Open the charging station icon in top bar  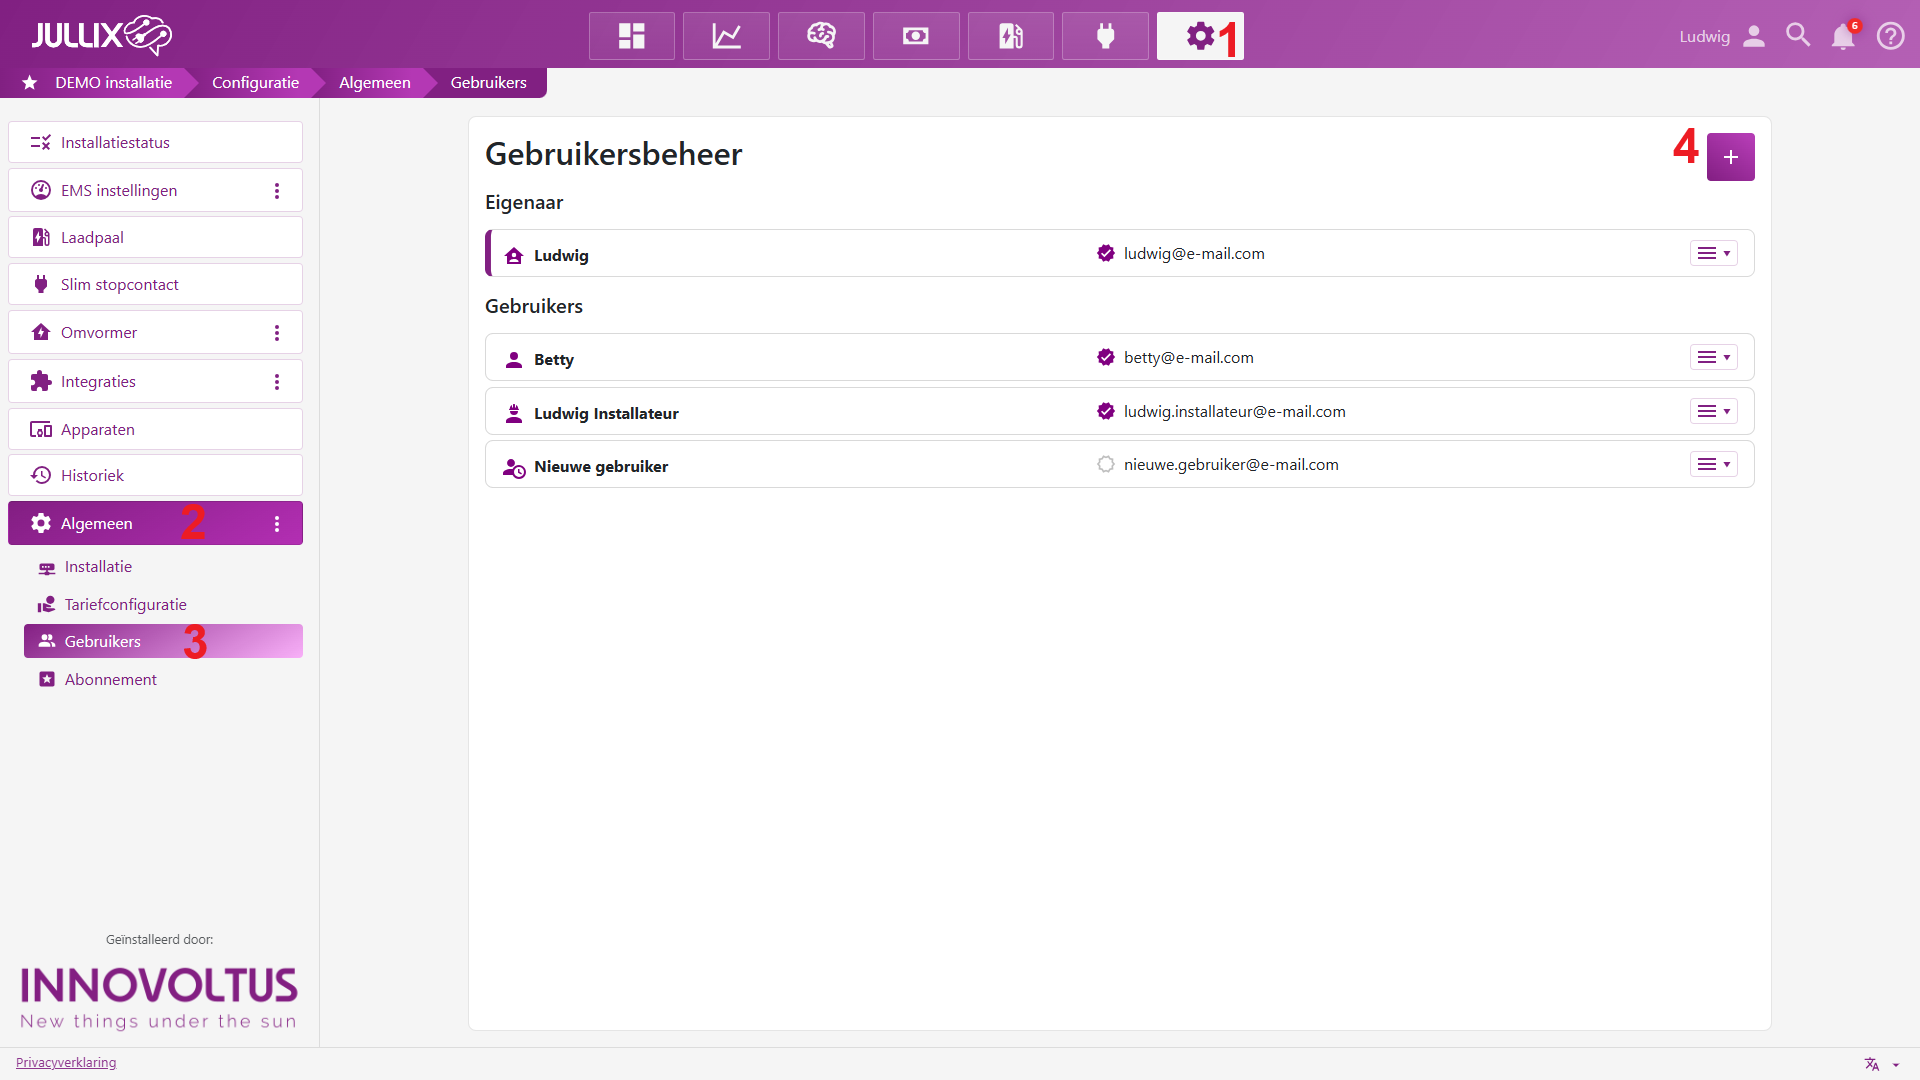(1010, 36)
